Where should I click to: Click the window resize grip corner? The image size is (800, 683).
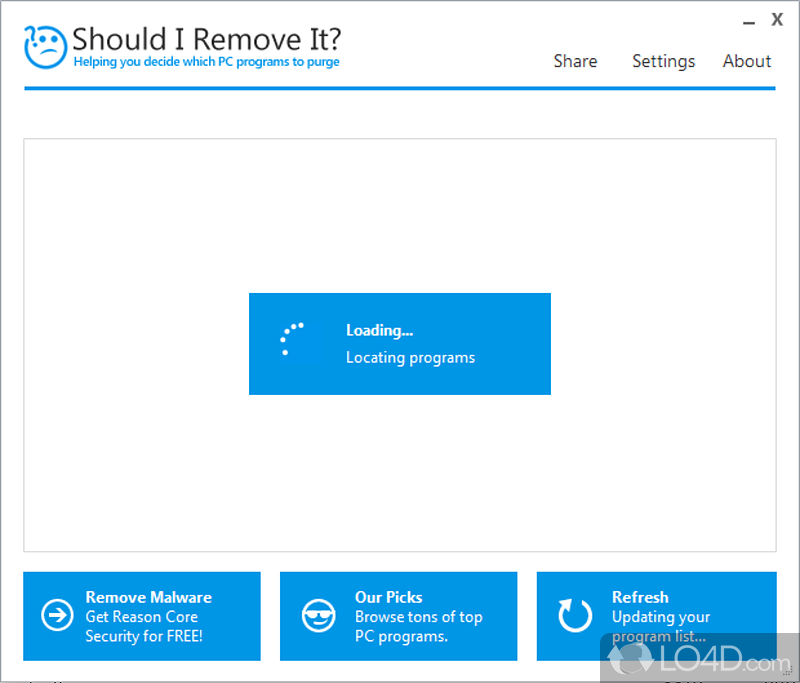coord(787,671)
